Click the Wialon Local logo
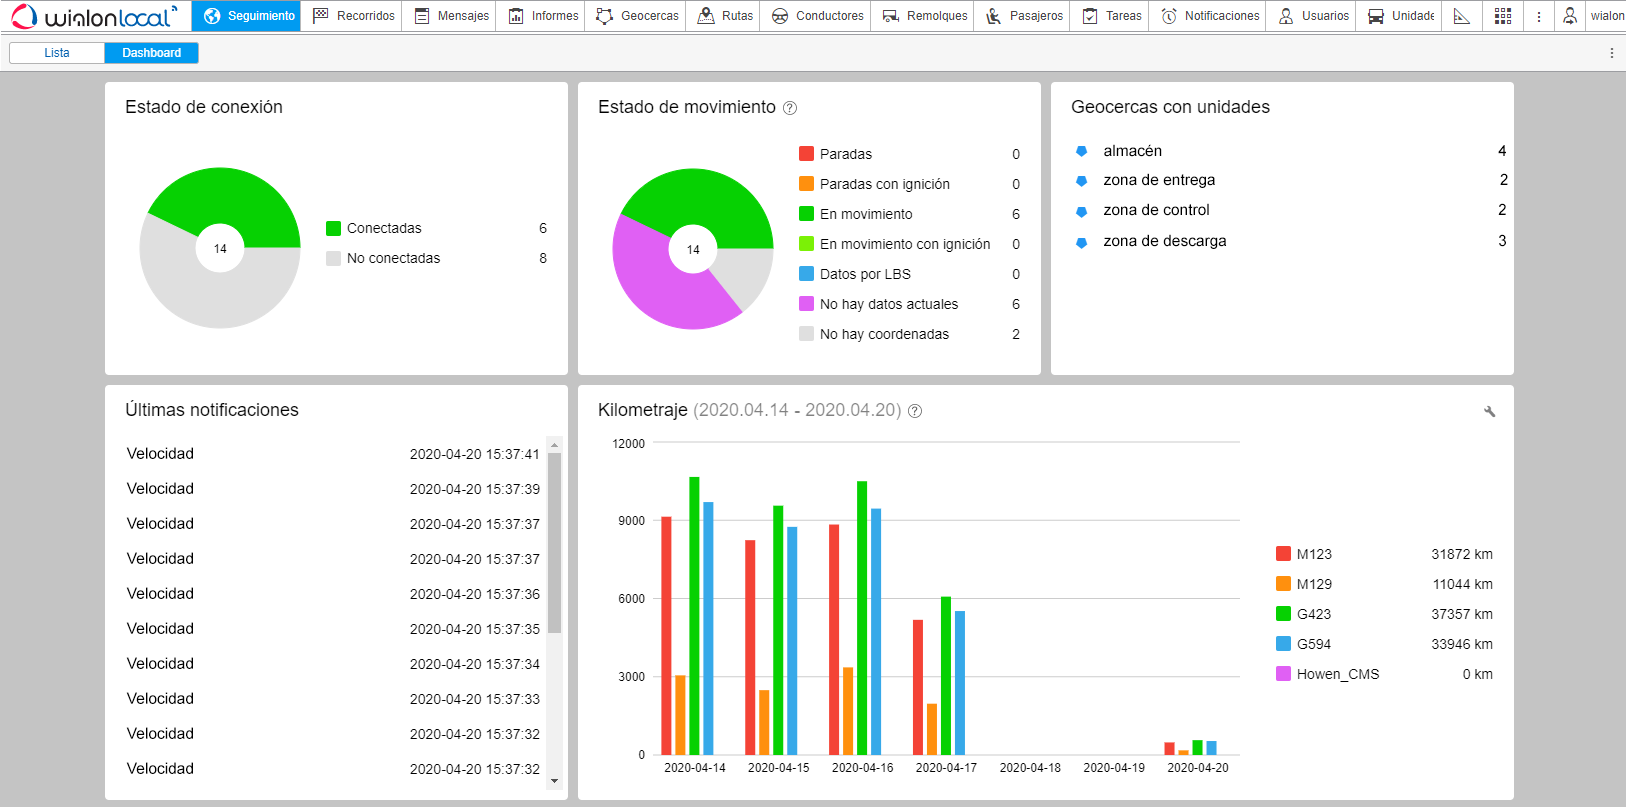The width and height of the screenshot is (1626, 807). click(x=94, y=16)
